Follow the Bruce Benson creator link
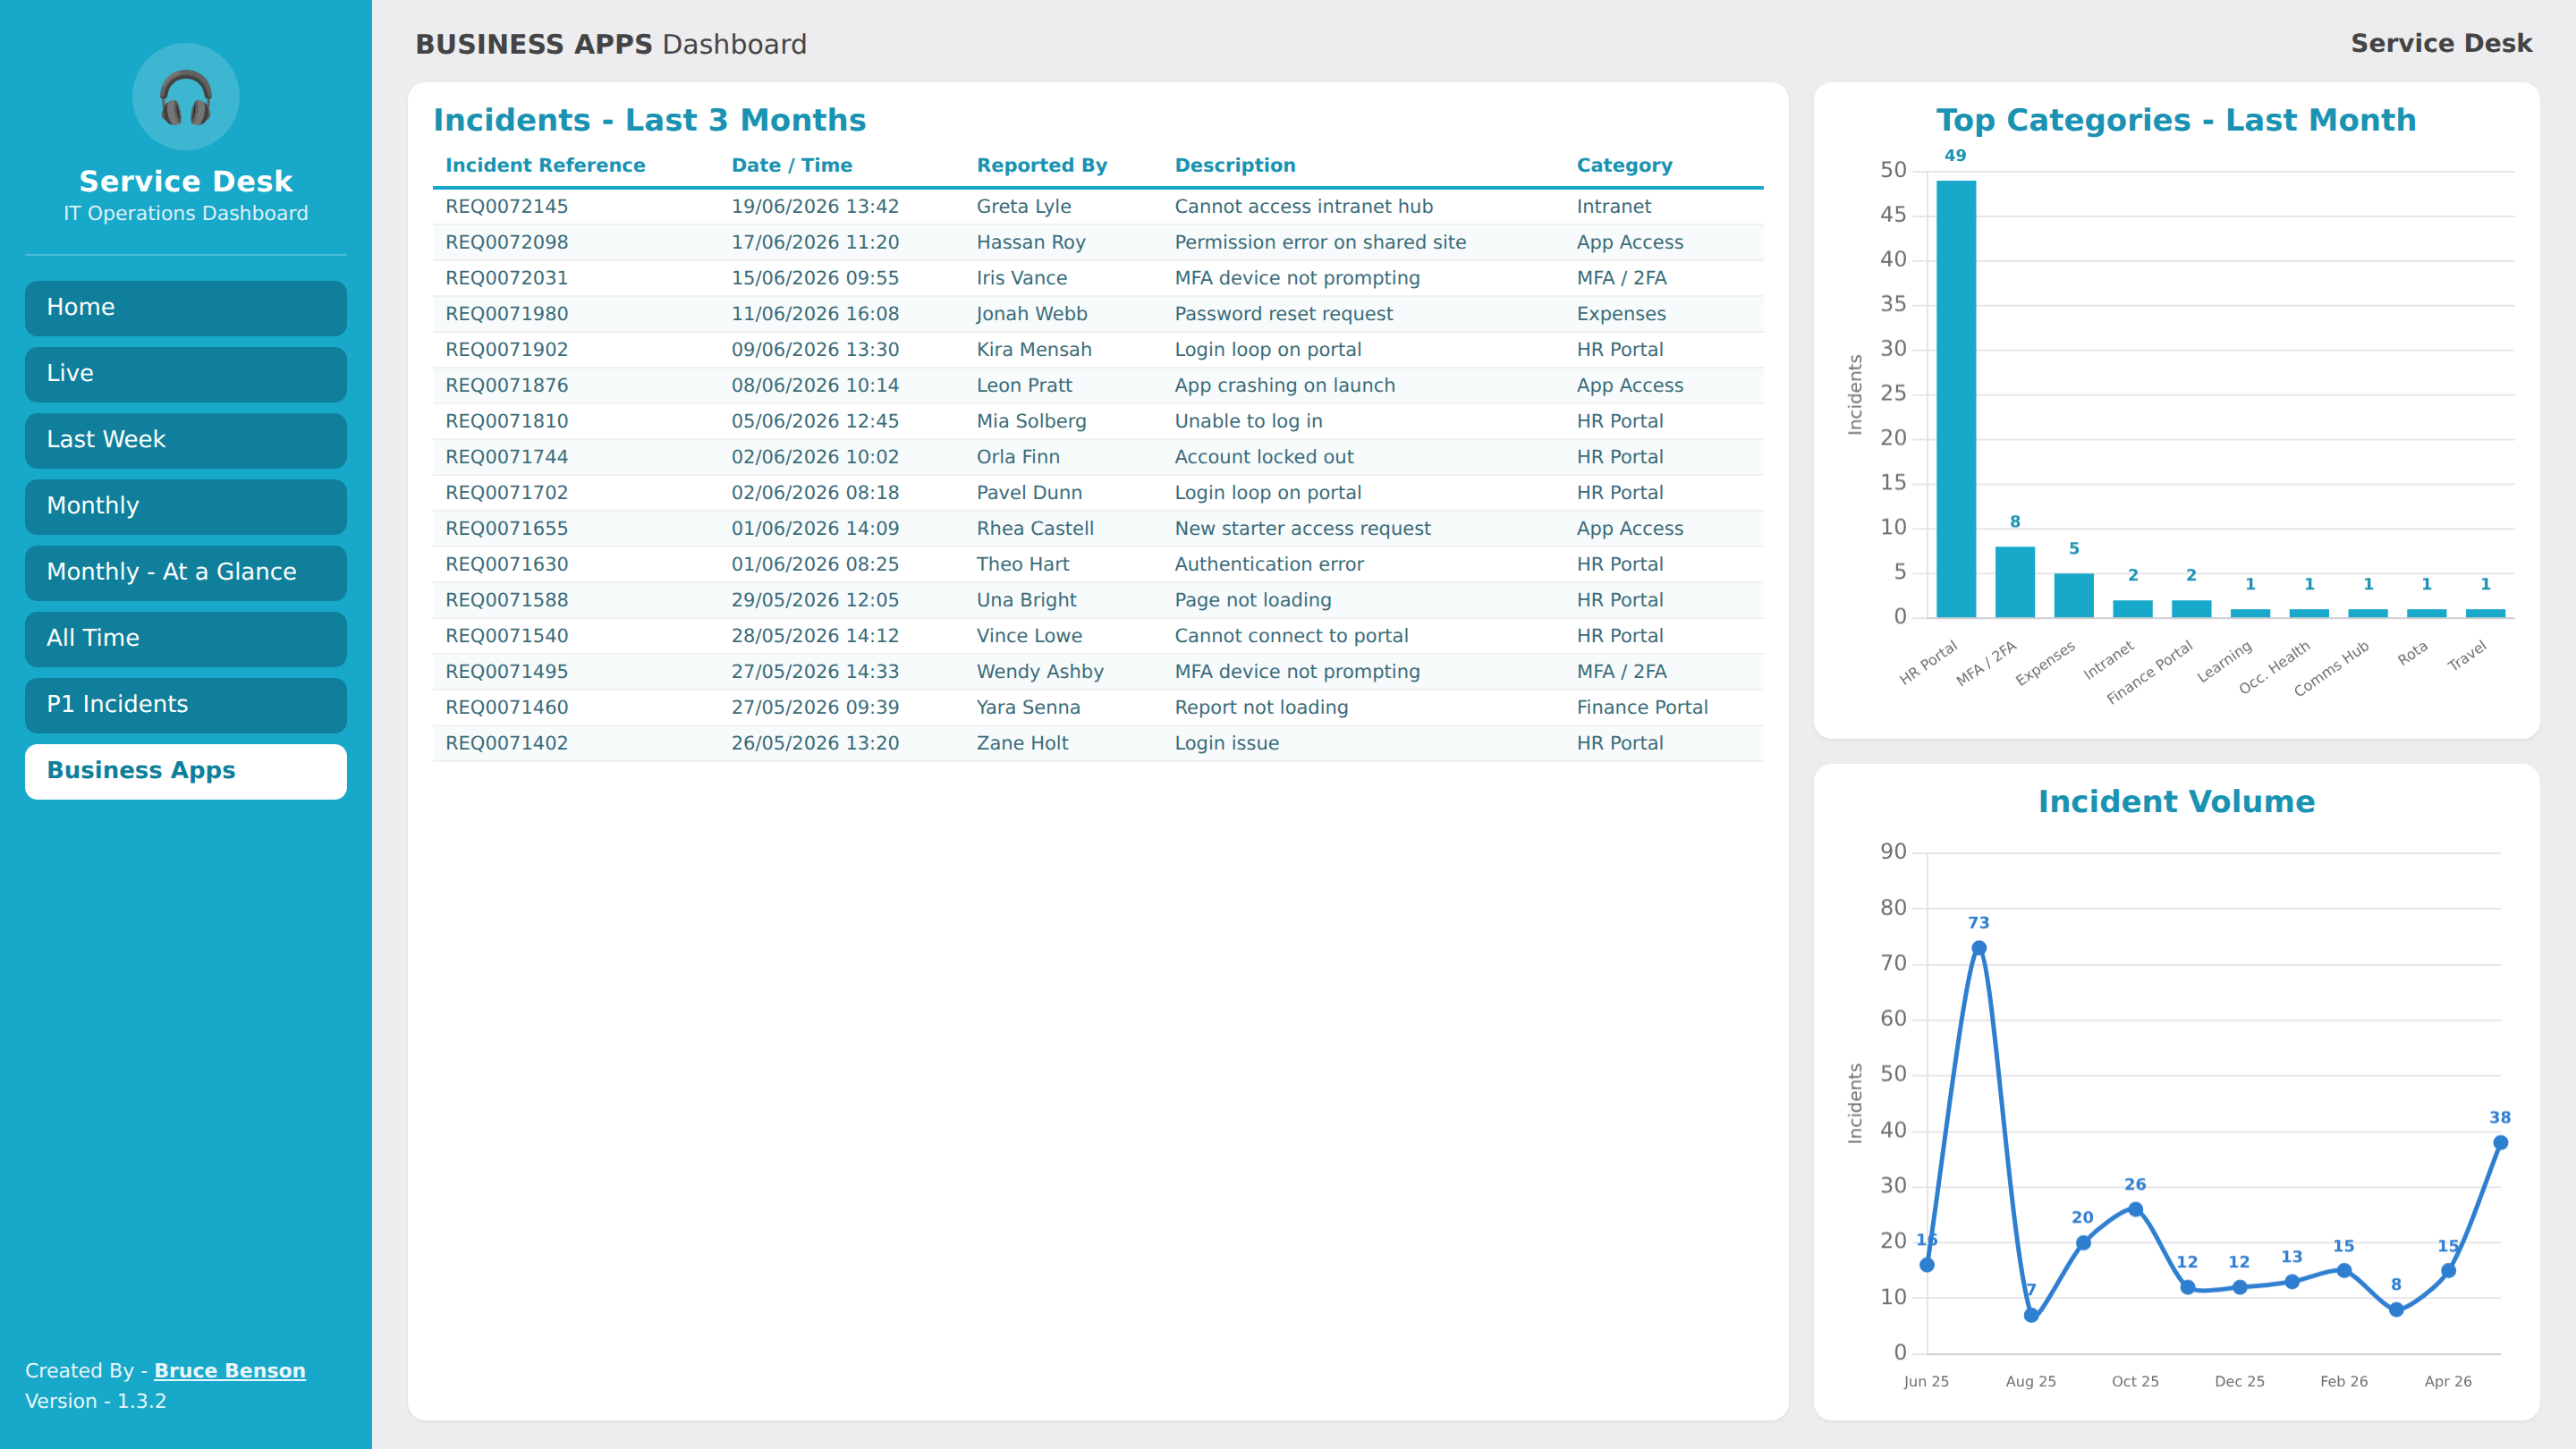The width and height of the screenshot is (2576, 1449). (x=229, y=1370)
